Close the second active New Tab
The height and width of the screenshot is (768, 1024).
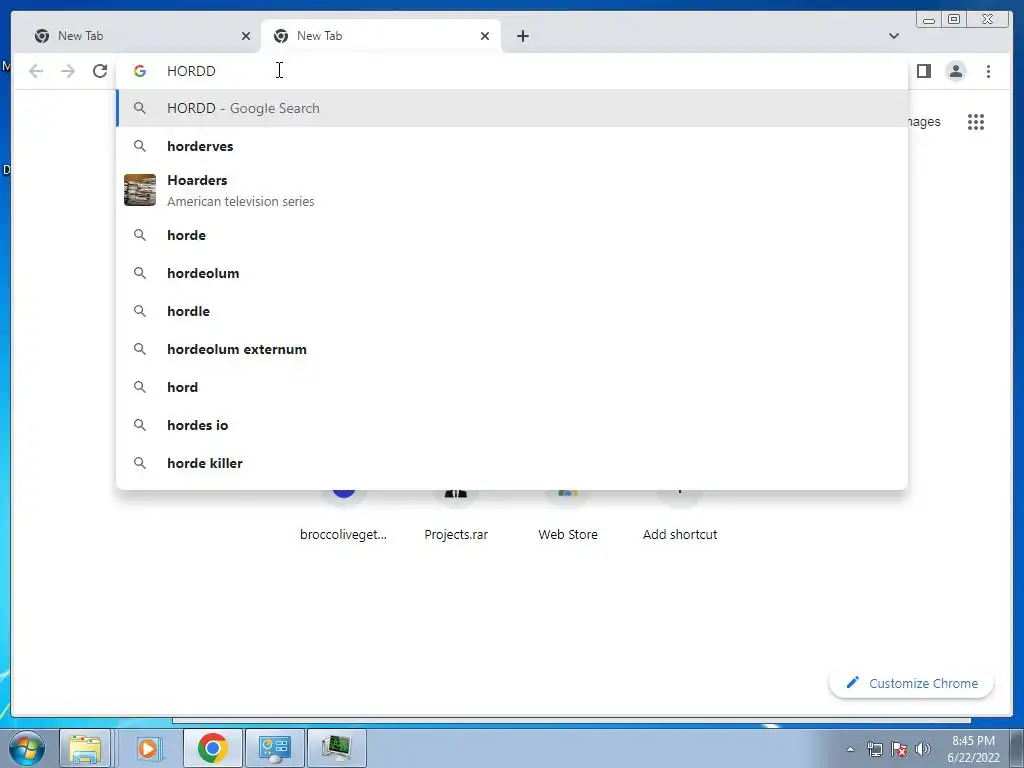click(485, 36)
